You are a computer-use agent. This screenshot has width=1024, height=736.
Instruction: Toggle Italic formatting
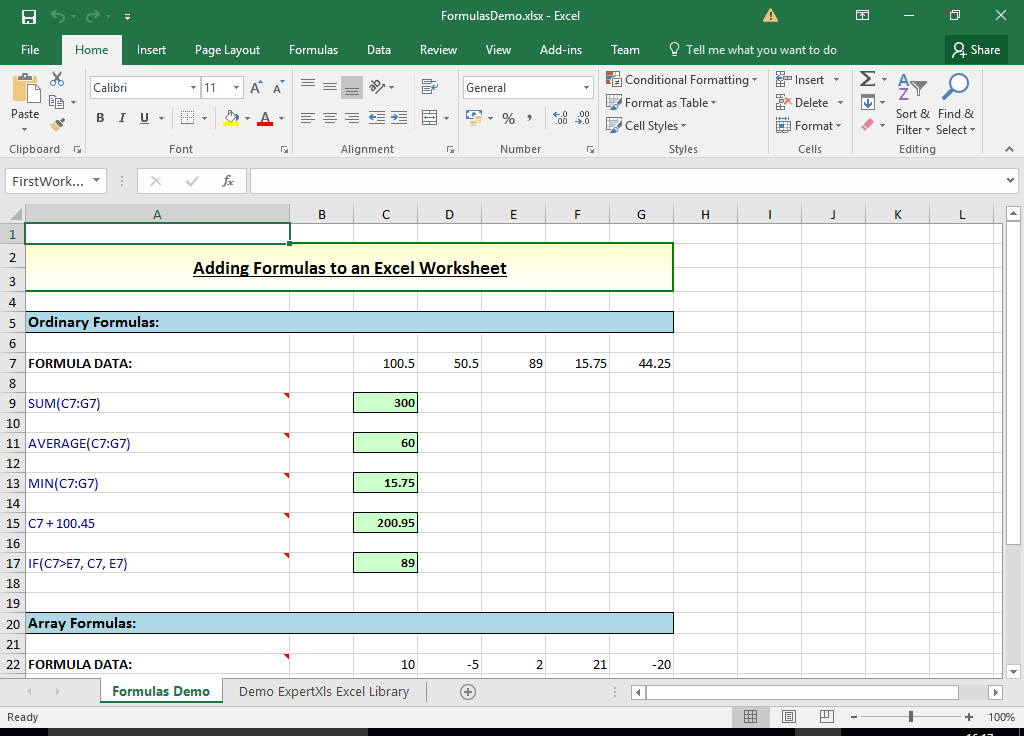coord(121,118)
